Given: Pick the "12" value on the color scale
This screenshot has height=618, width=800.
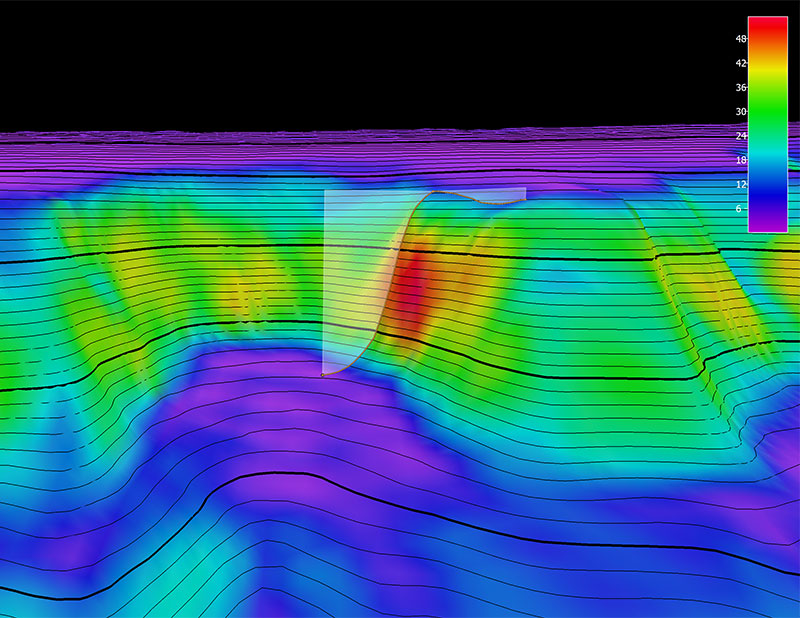Looking at the screenshot, I should click(x=740, y=184).
